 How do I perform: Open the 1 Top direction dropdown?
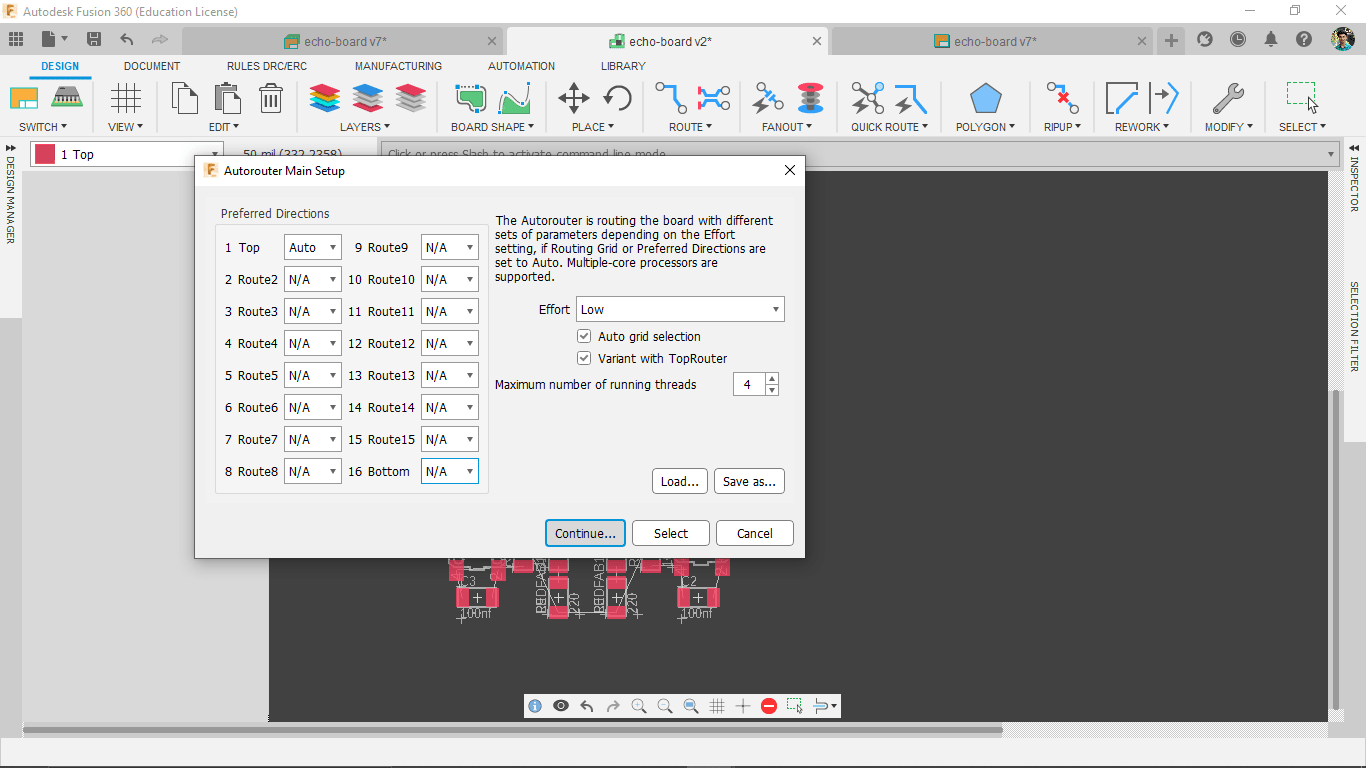(313, 247)
